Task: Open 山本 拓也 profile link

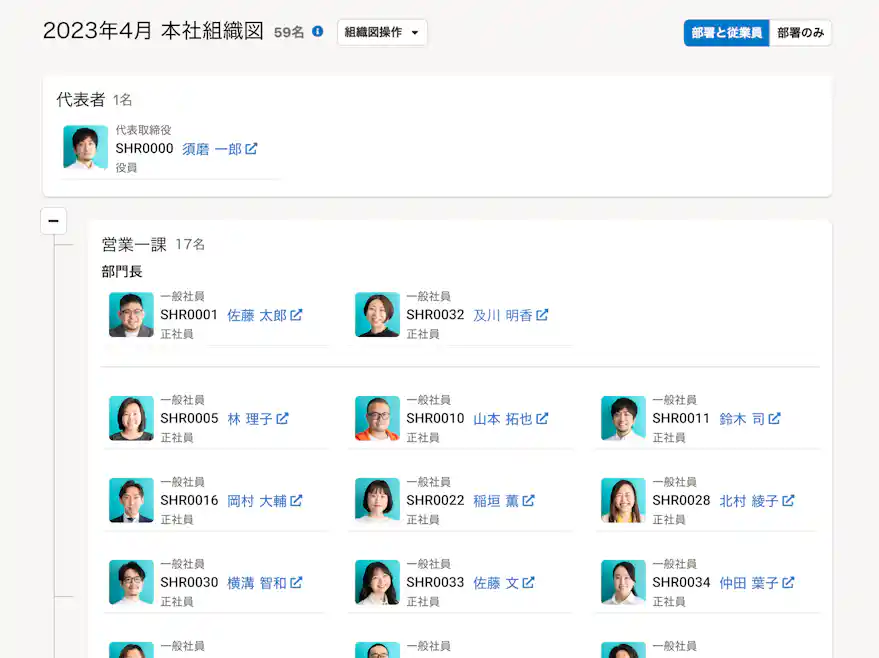Action: click(503, 419)
